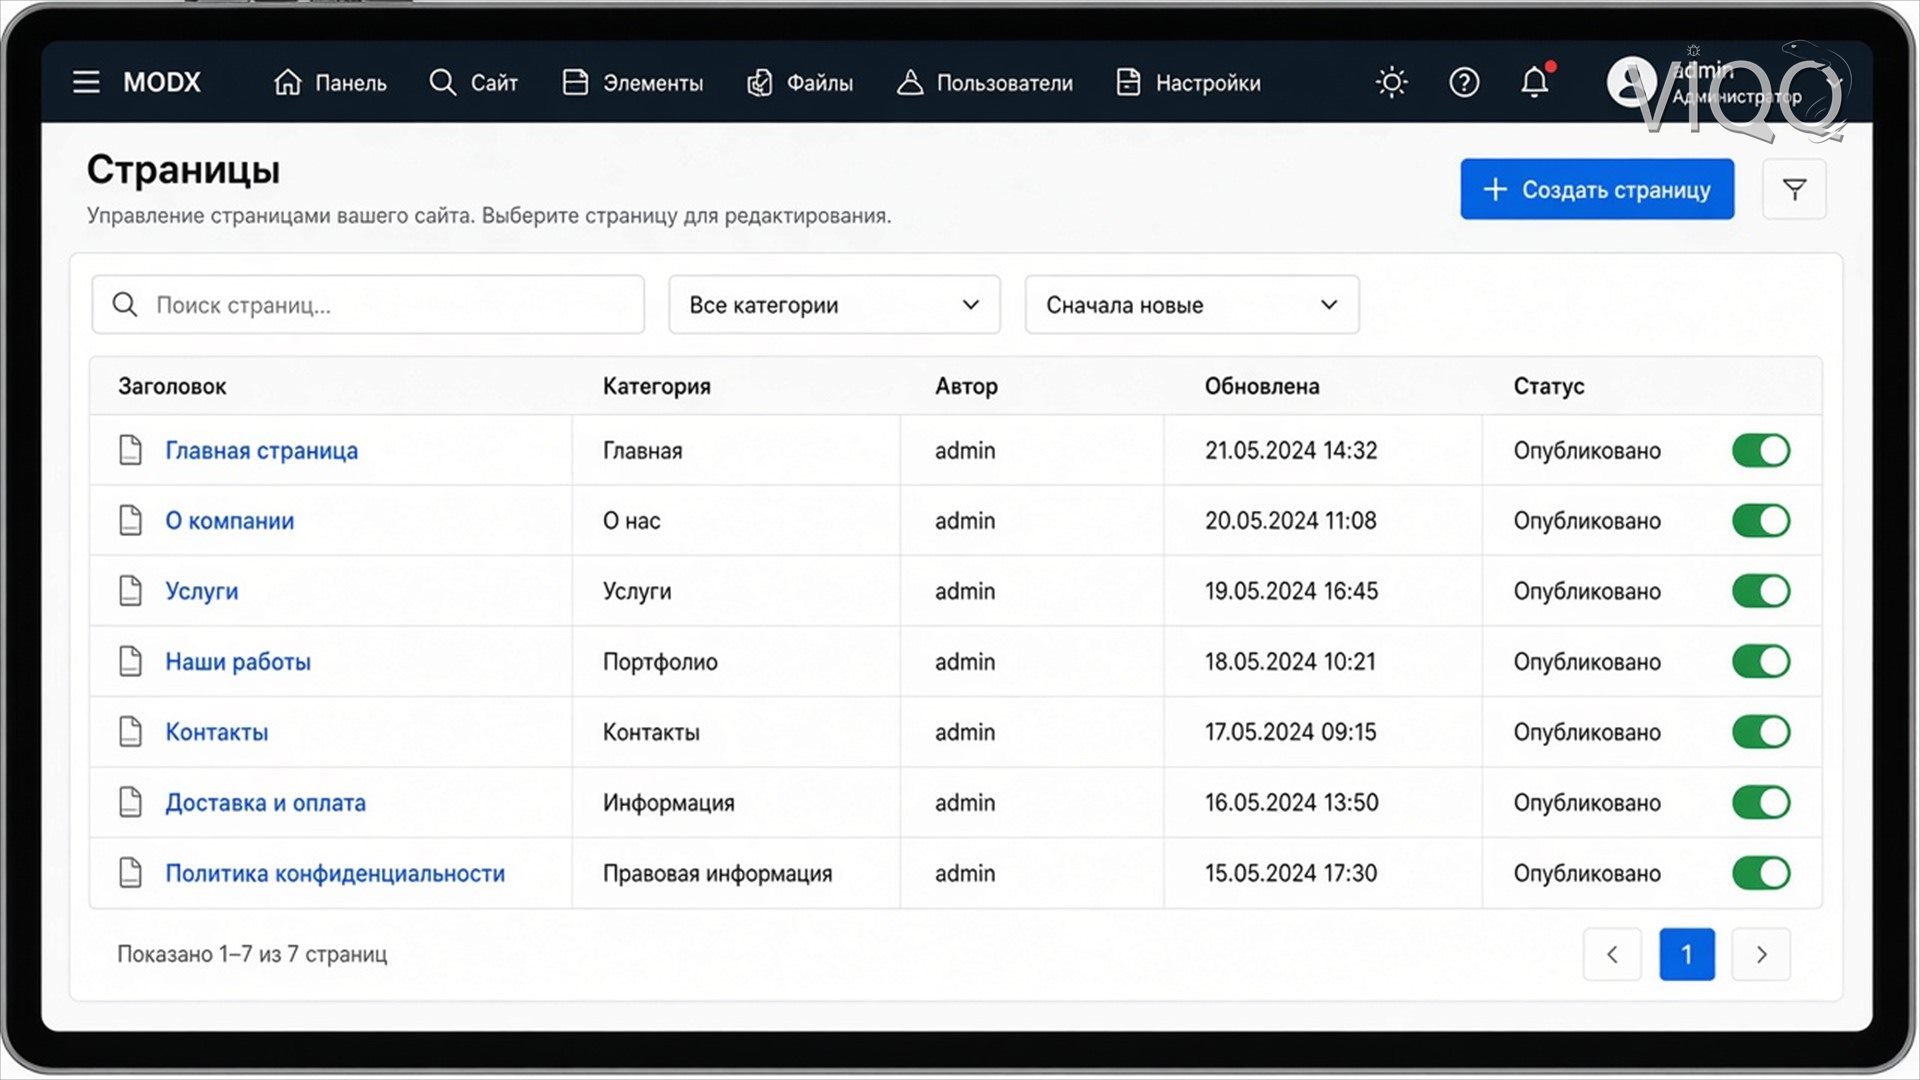This screenshot has width=1920, height=1080.
Task: Open the Главная страница page link
Action: pos(261,450)
